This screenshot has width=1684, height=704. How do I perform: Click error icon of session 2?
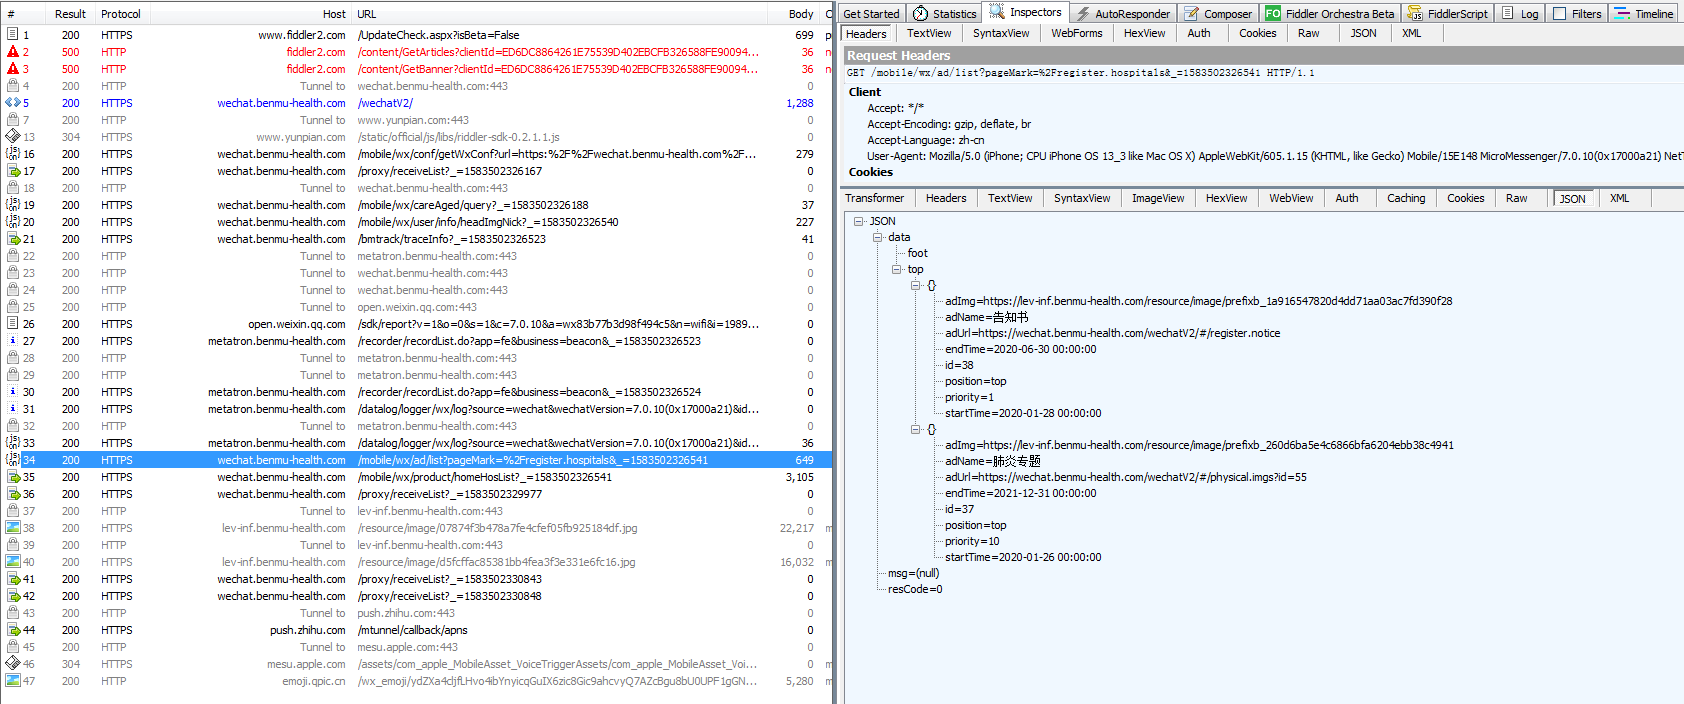(x=13, y=51)
